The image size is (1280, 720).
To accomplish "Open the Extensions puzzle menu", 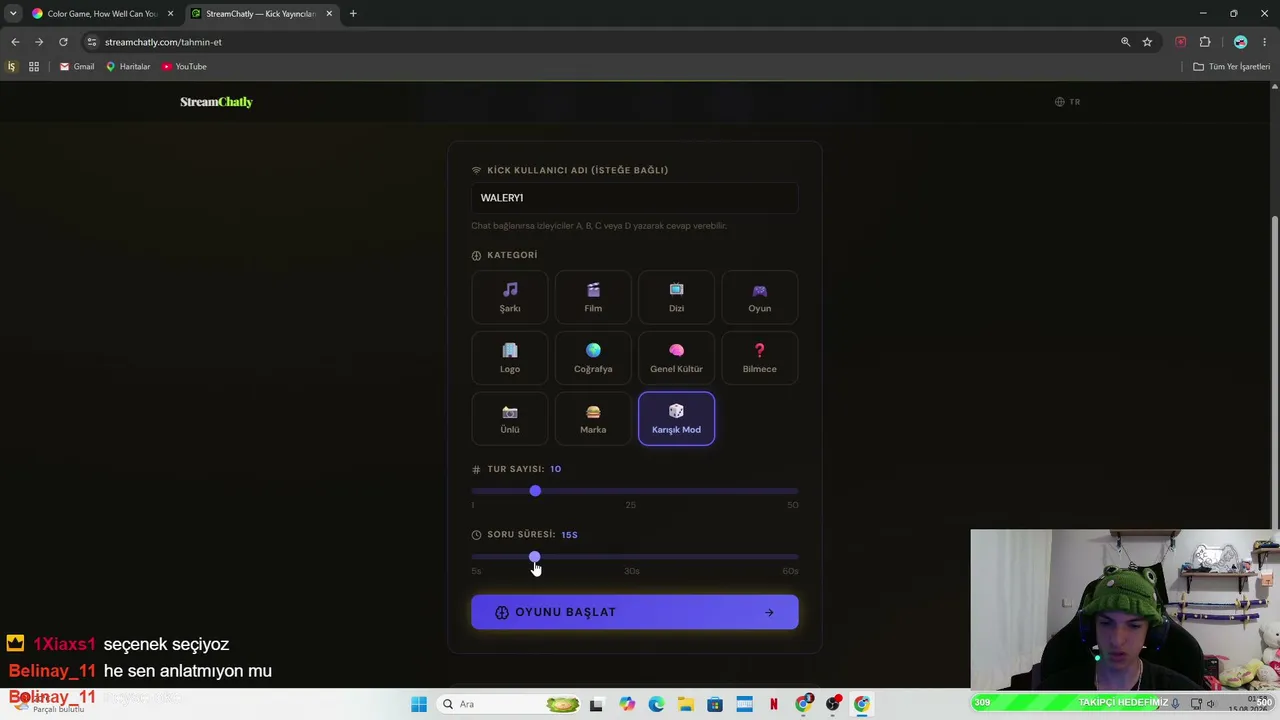I will [x=1205, y=42].
